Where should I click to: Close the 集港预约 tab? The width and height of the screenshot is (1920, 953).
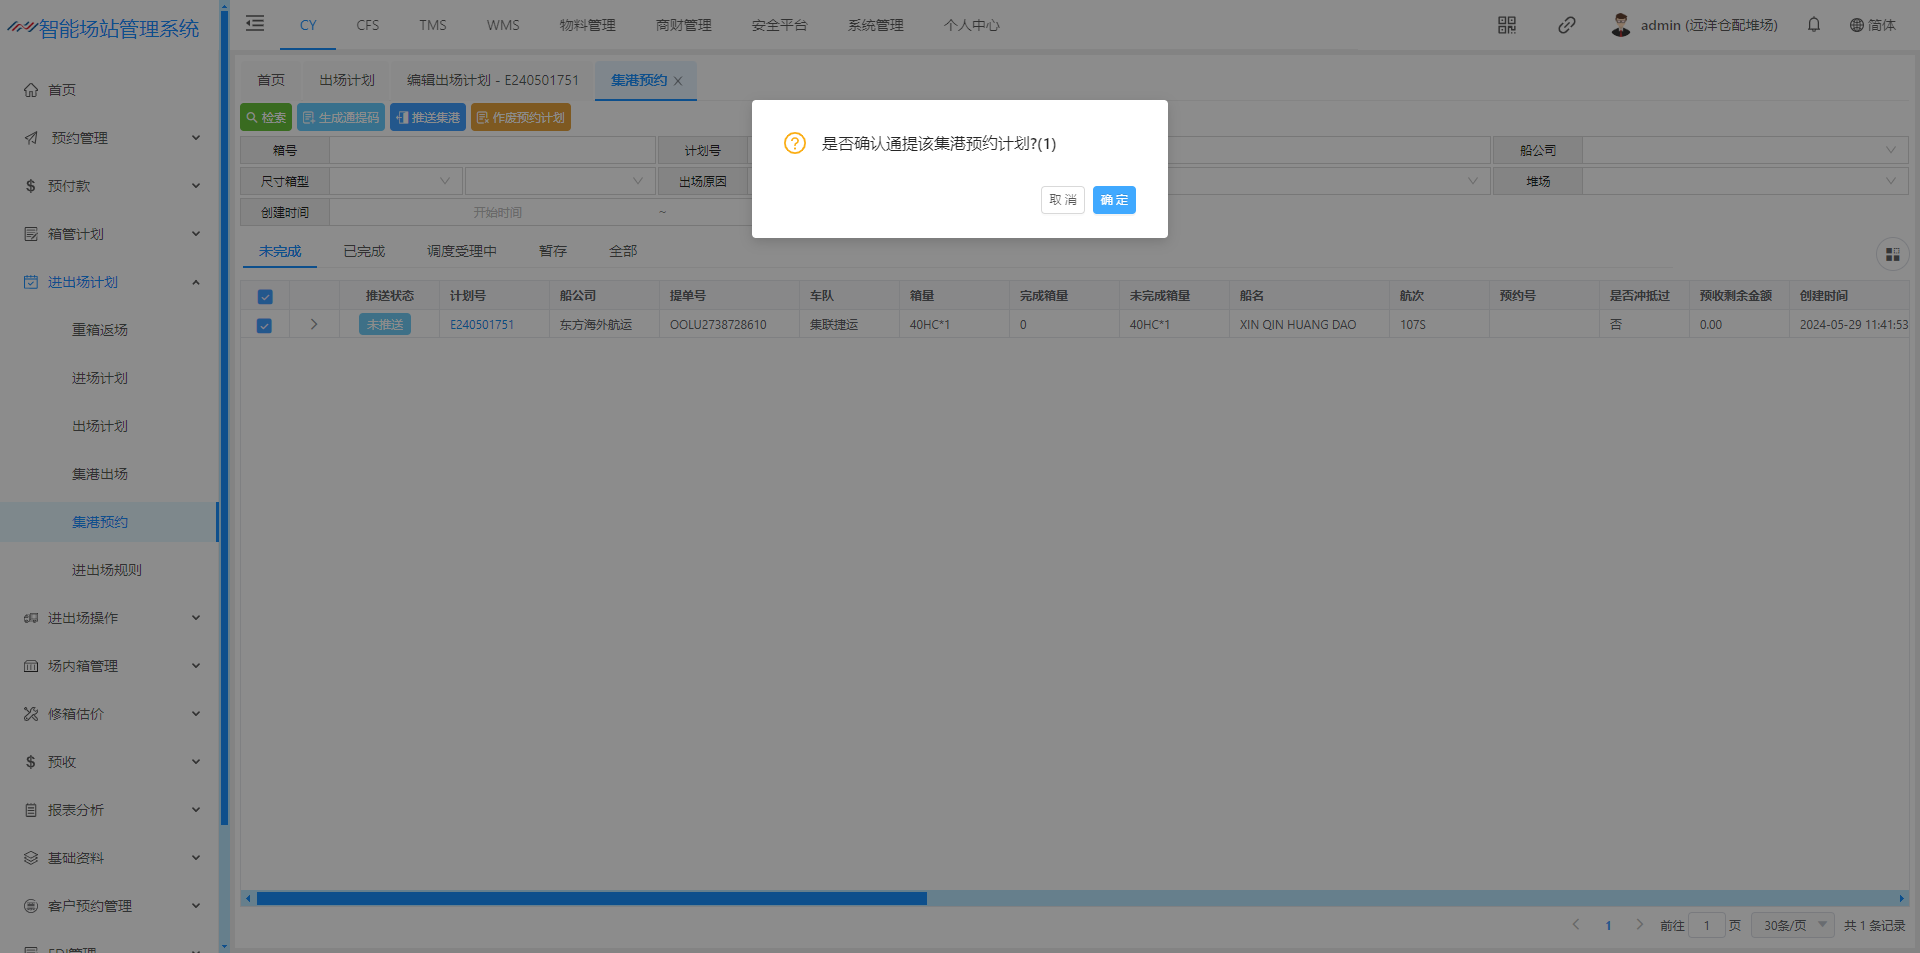pyautogui.click(x=678, y=81)
